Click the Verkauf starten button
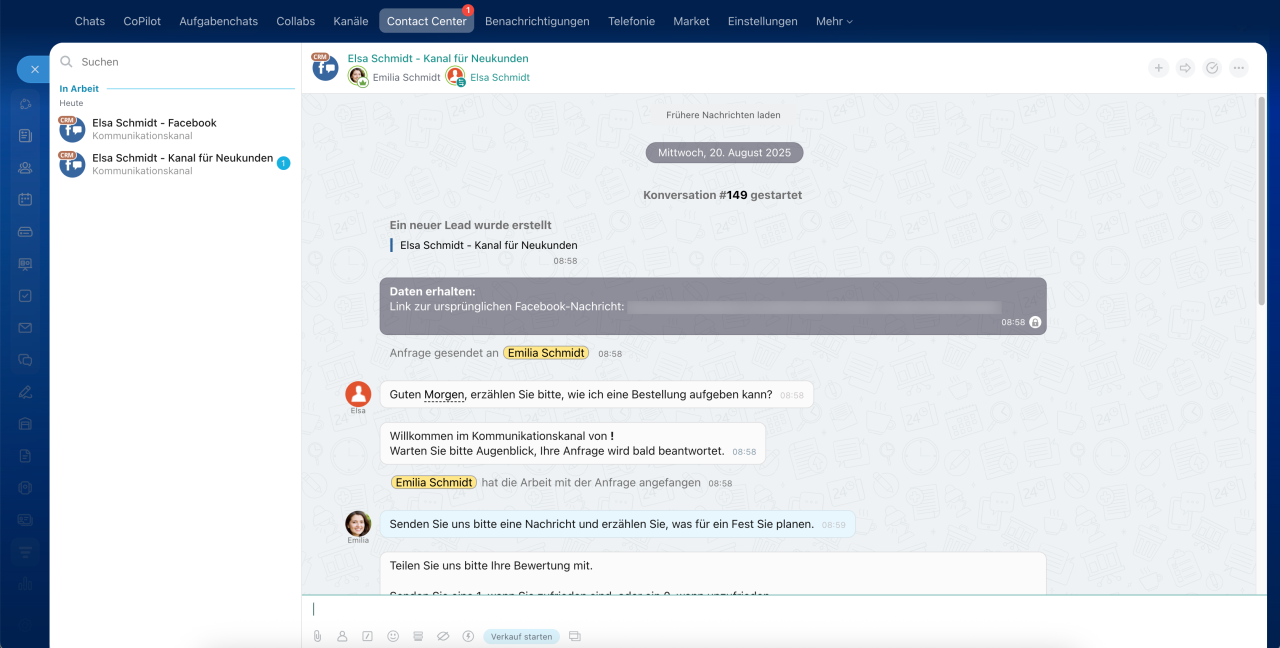 521,636
